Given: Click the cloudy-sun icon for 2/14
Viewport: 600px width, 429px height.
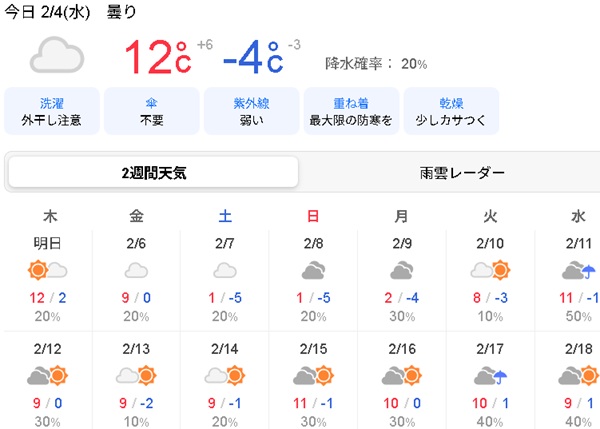Looking at the screenshot, I should point(225,375).
